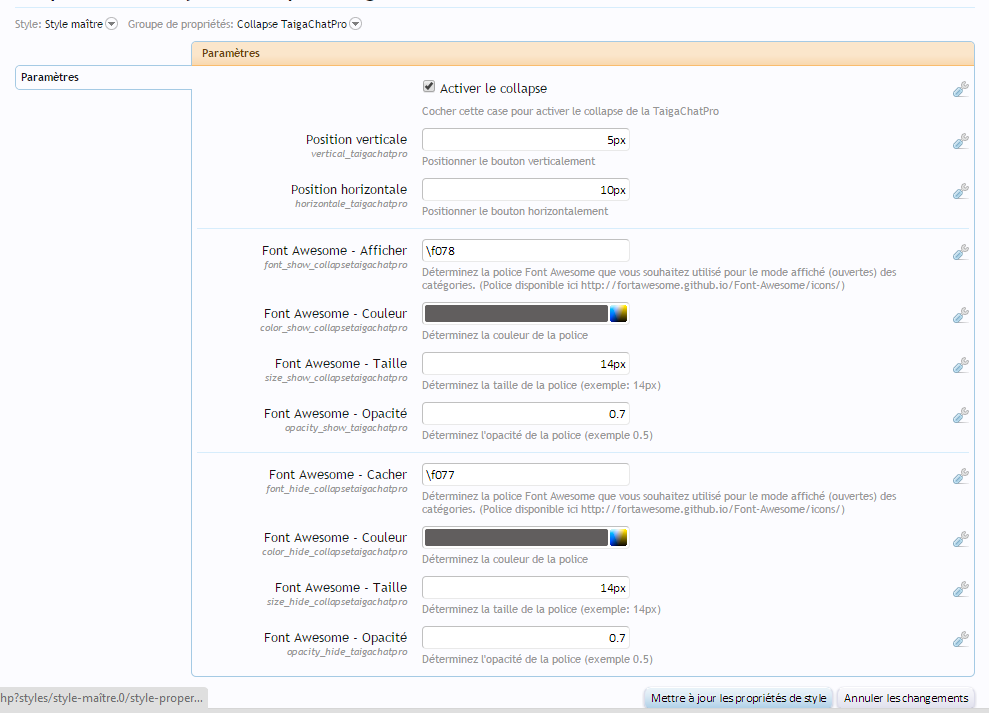Click the vertical_taigachatpro property name
Image resolution: width=989 pixels, height=713 pixels.
(359, 154)
